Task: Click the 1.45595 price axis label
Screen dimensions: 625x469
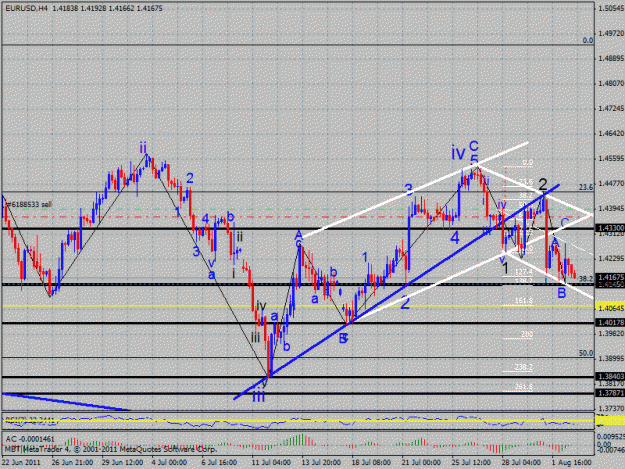Action: tap(611, 158)
